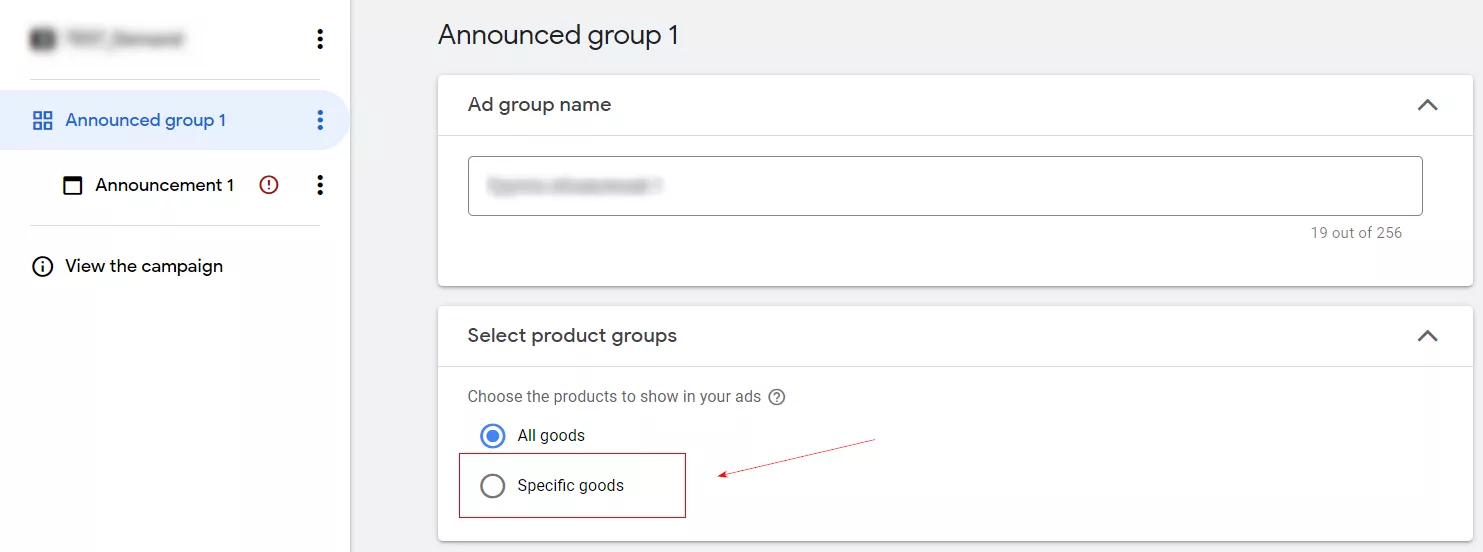1483x552 pixels.
Task: Click the grid icon beside Announced group 1
Action: point(43,121)
